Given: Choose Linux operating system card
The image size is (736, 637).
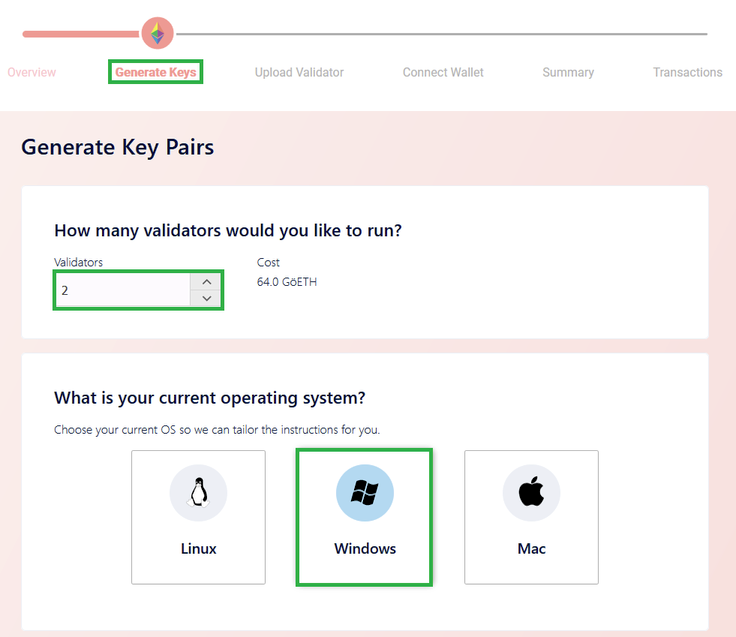Looking at the screenshot, I should [x=199, y=517].
